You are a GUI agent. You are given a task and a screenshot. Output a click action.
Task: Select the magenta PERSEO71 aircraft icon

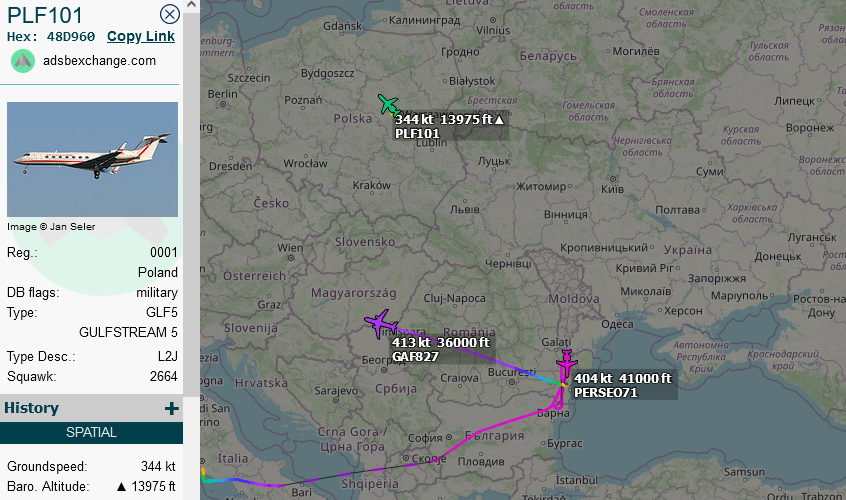coord(567,365)
